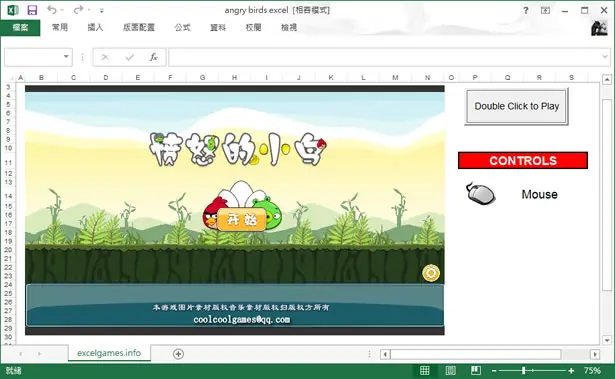615x379 pixels.
Task: Open the 檔案 File tab
Action: click(x=20, y=27)
